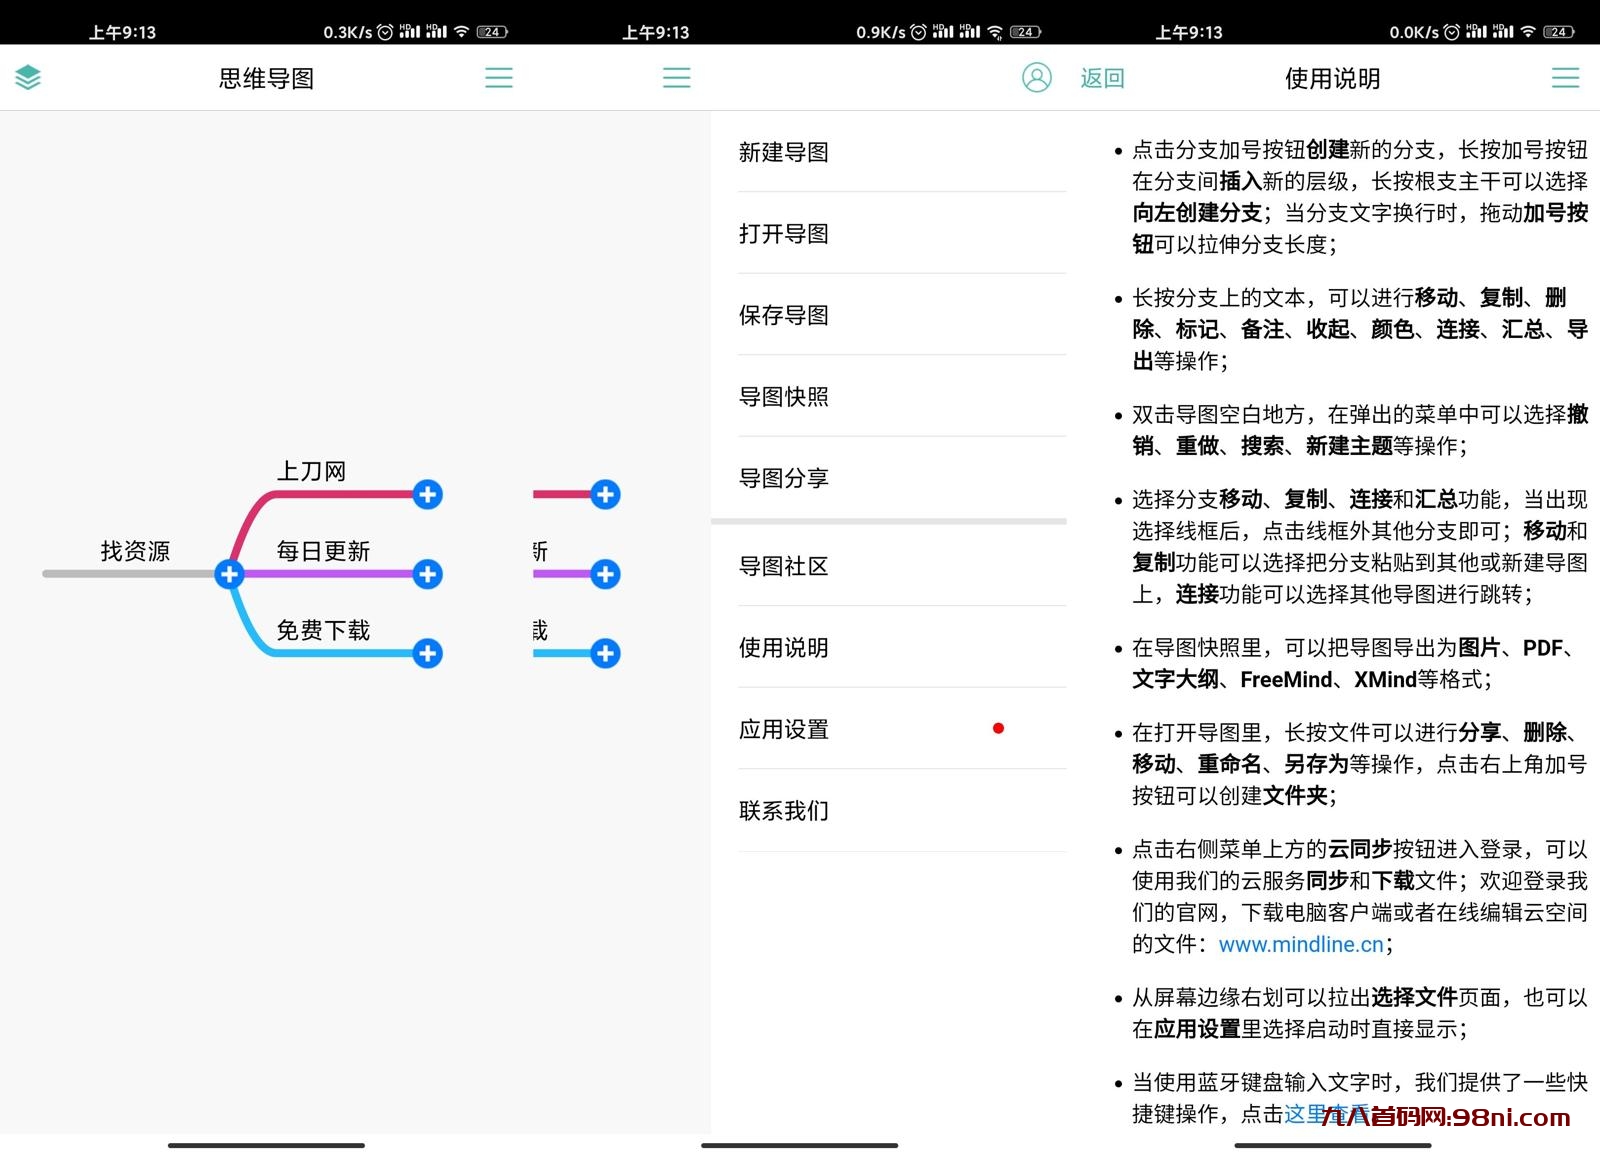Open 导图快照 menu item
1600x1156 pixels.
tap(889, 397)
